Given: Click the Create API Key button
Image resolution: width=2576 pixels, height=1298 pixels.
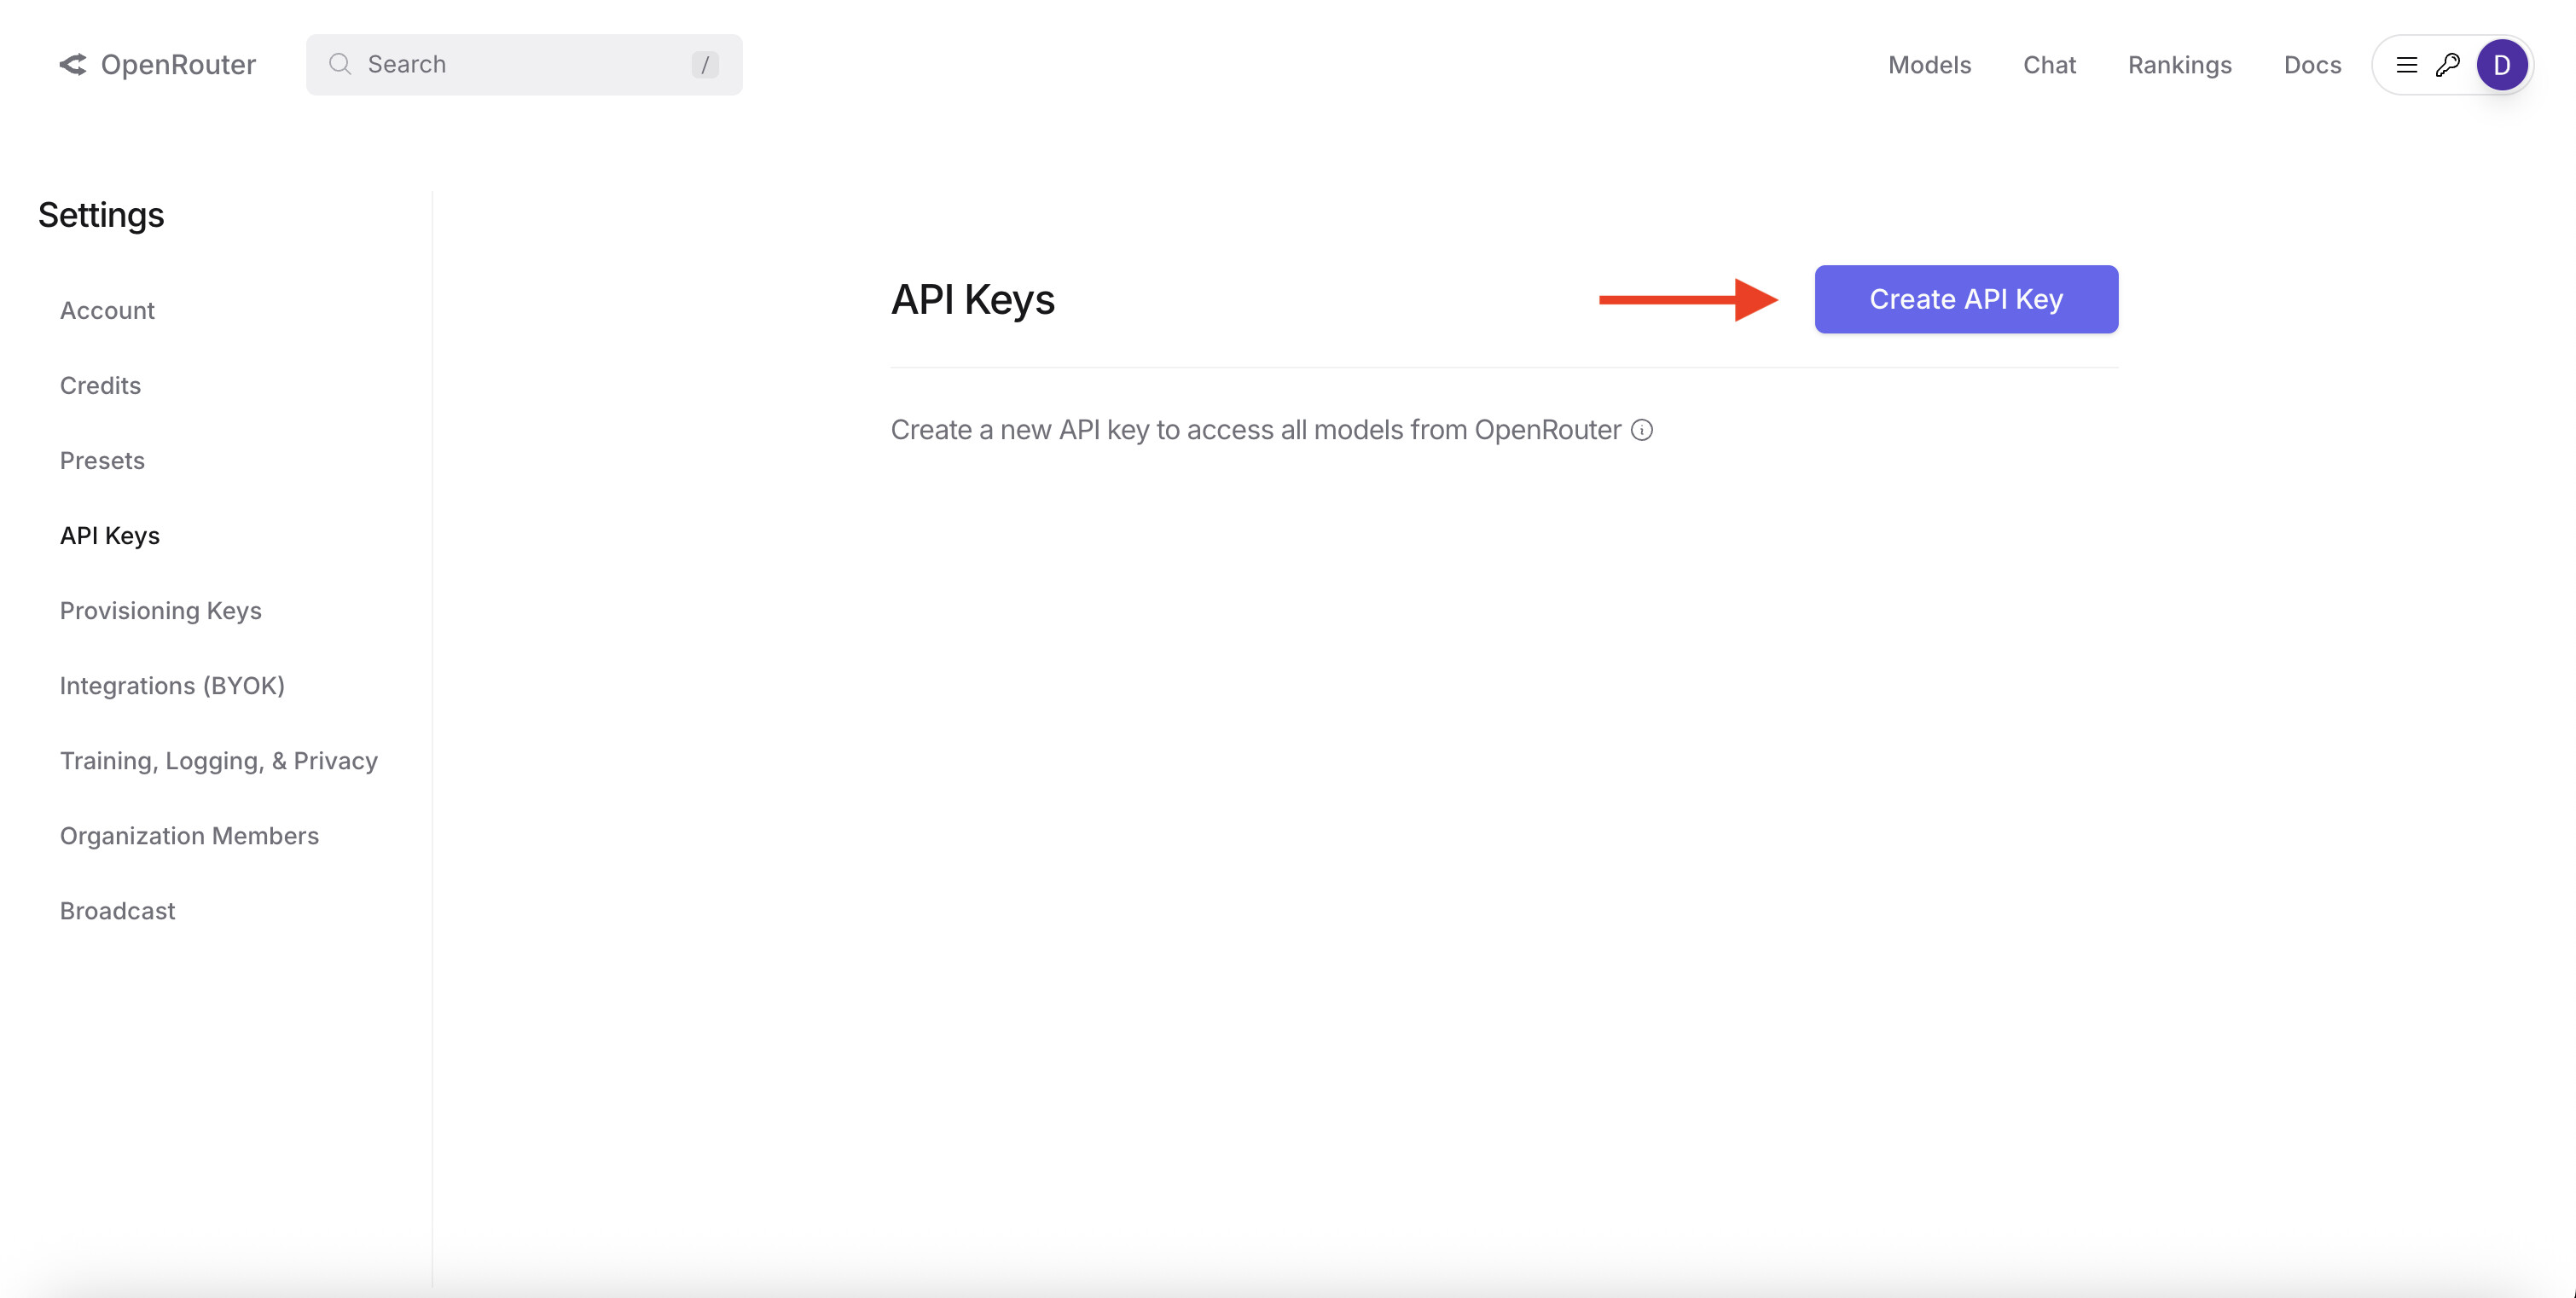Looking at the screenshot, I should 1965,299.
